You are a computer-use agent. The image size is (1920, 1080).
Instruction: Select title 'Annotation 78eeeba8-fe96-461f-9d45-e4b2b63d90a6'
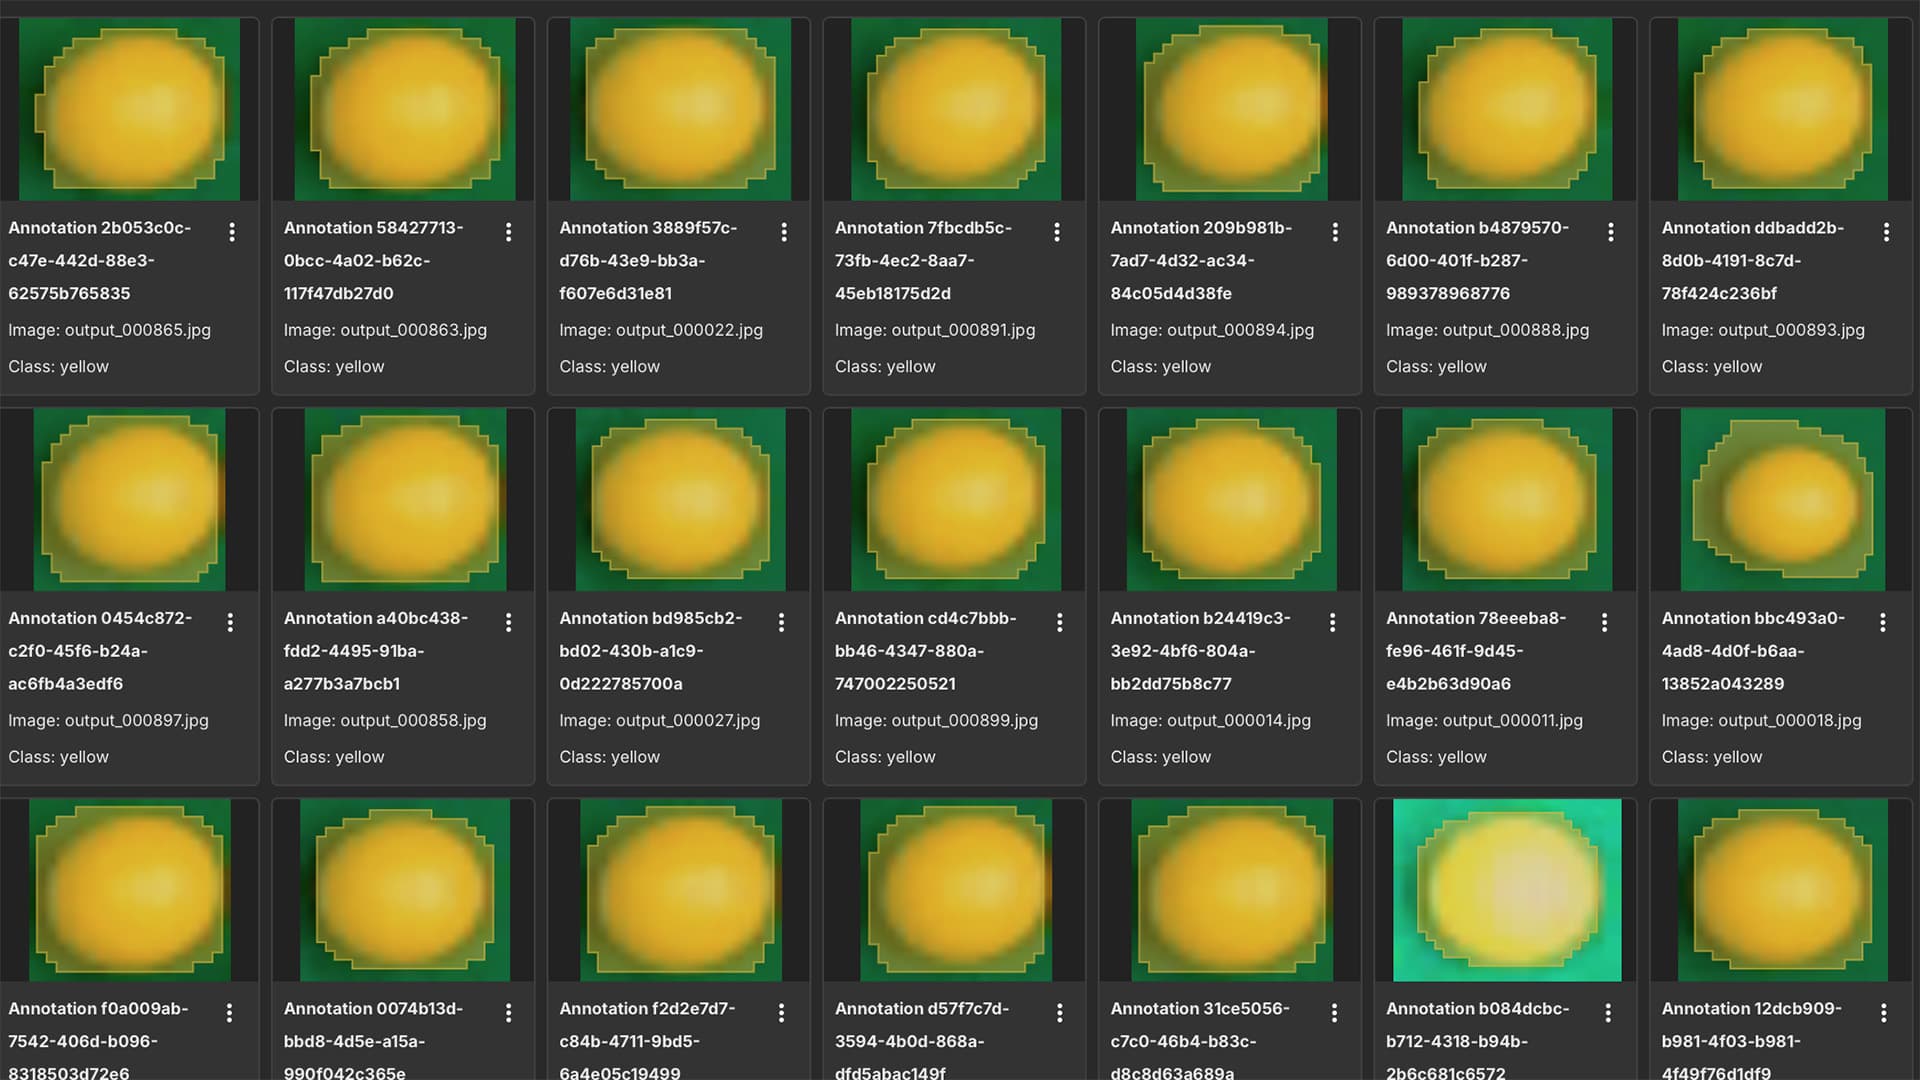point(1476,651)
